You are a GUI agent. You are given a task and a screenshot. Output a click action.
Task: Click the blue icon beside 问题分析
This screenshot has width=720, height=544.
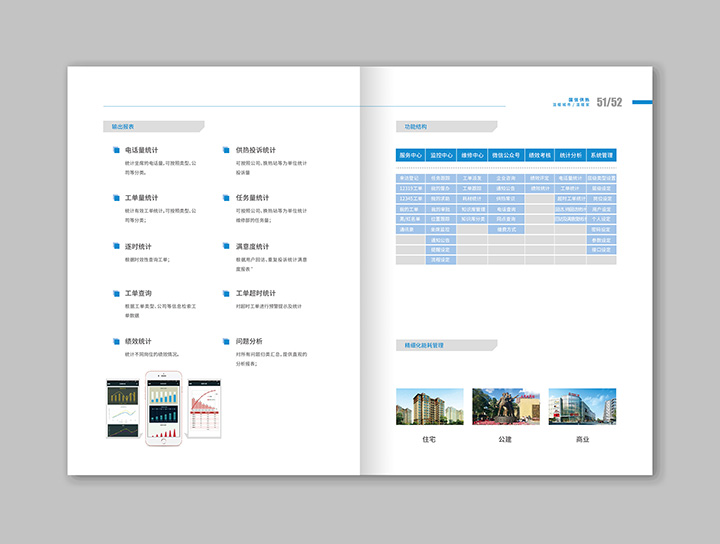tap(226, 342)
